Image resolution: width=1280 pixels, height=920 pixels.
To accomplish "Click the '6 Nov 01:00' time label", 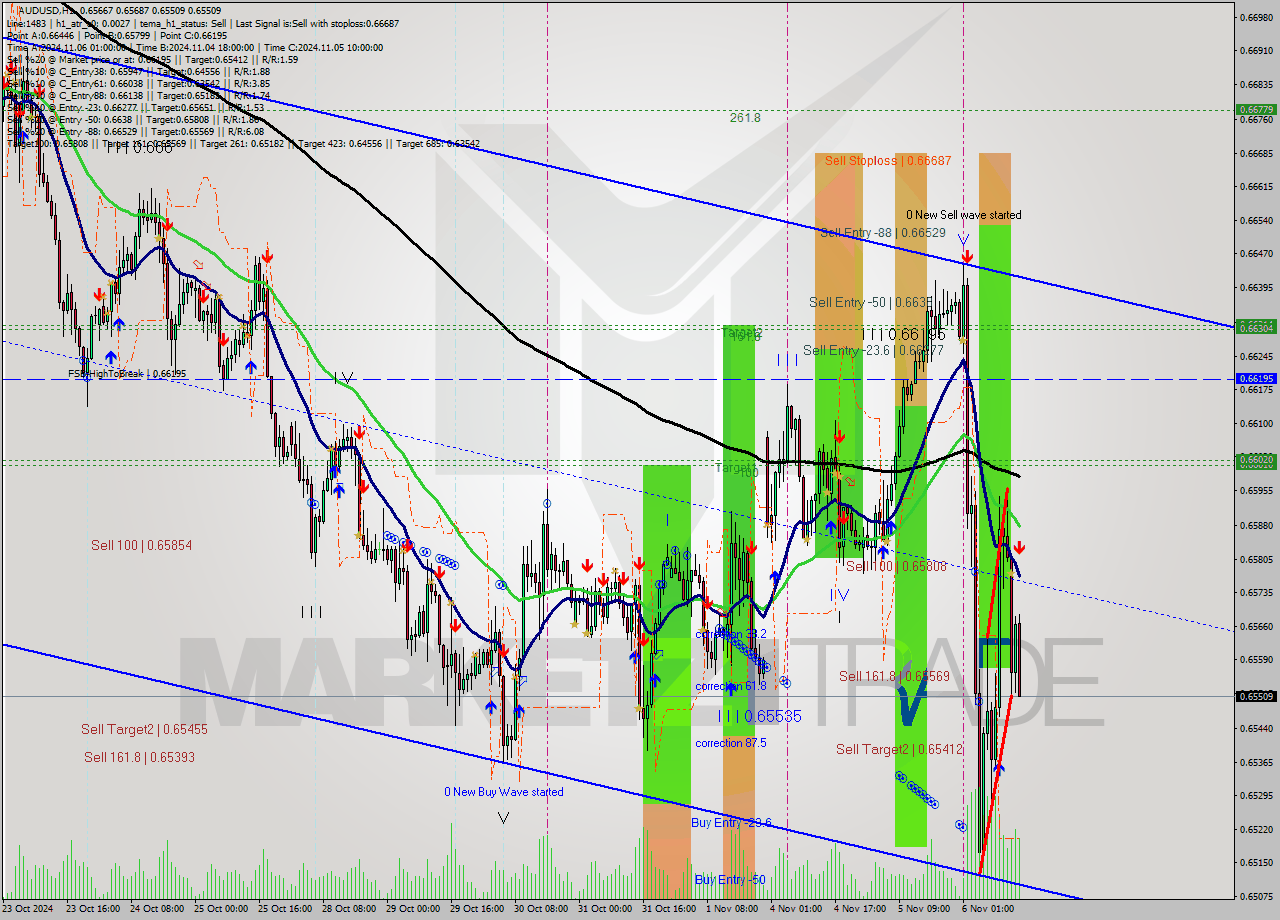I will tap(988, 909).
